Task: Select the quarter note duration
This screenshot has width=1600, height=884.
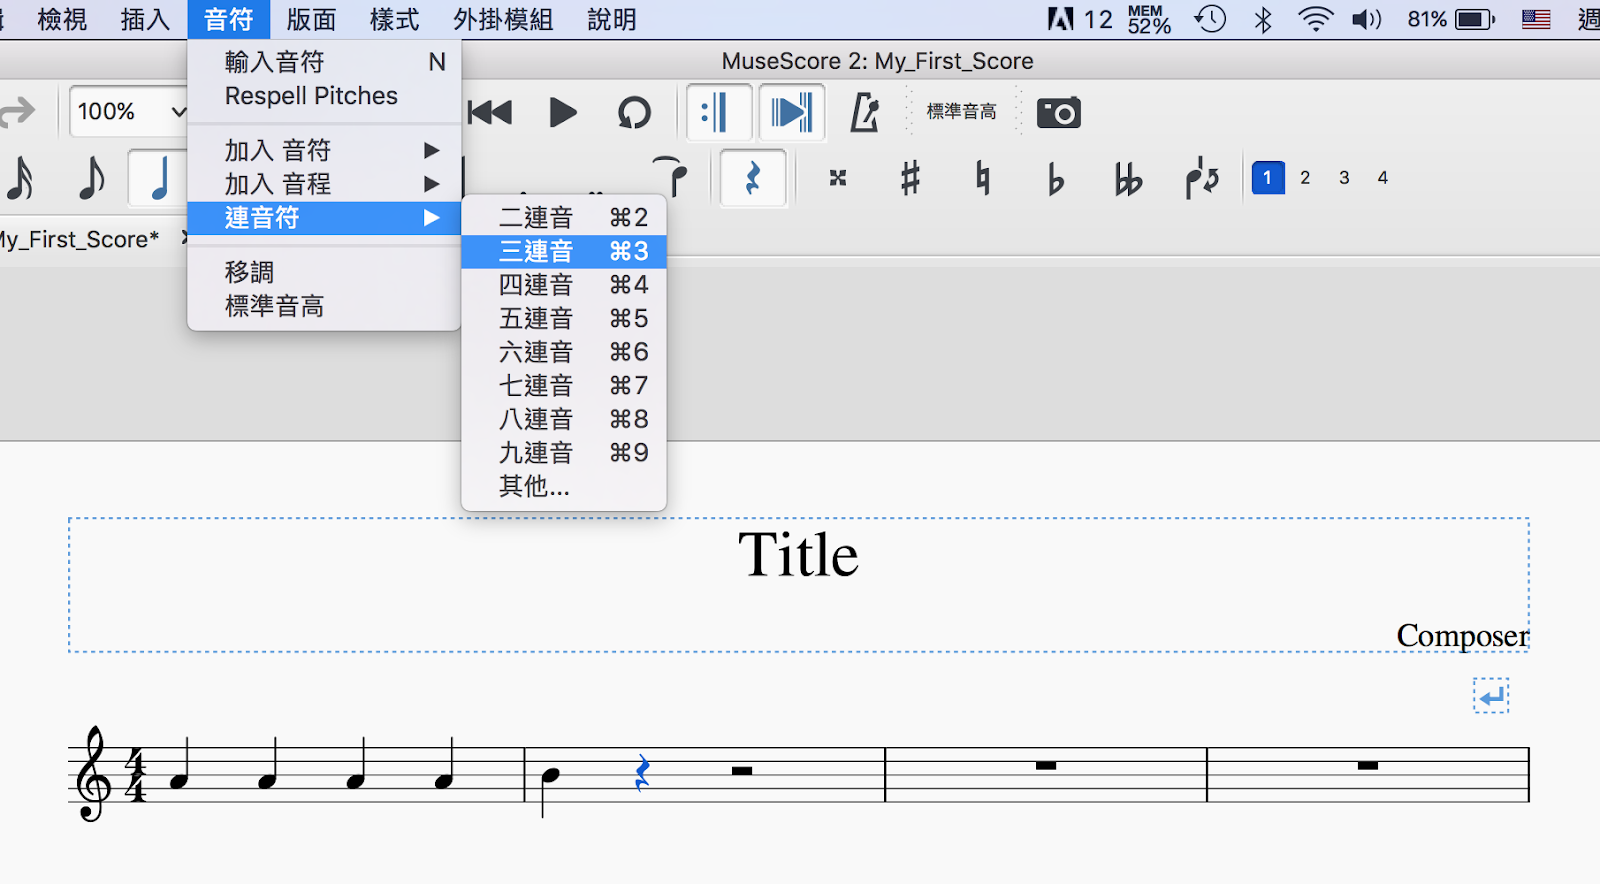Action: pos(158,179)
